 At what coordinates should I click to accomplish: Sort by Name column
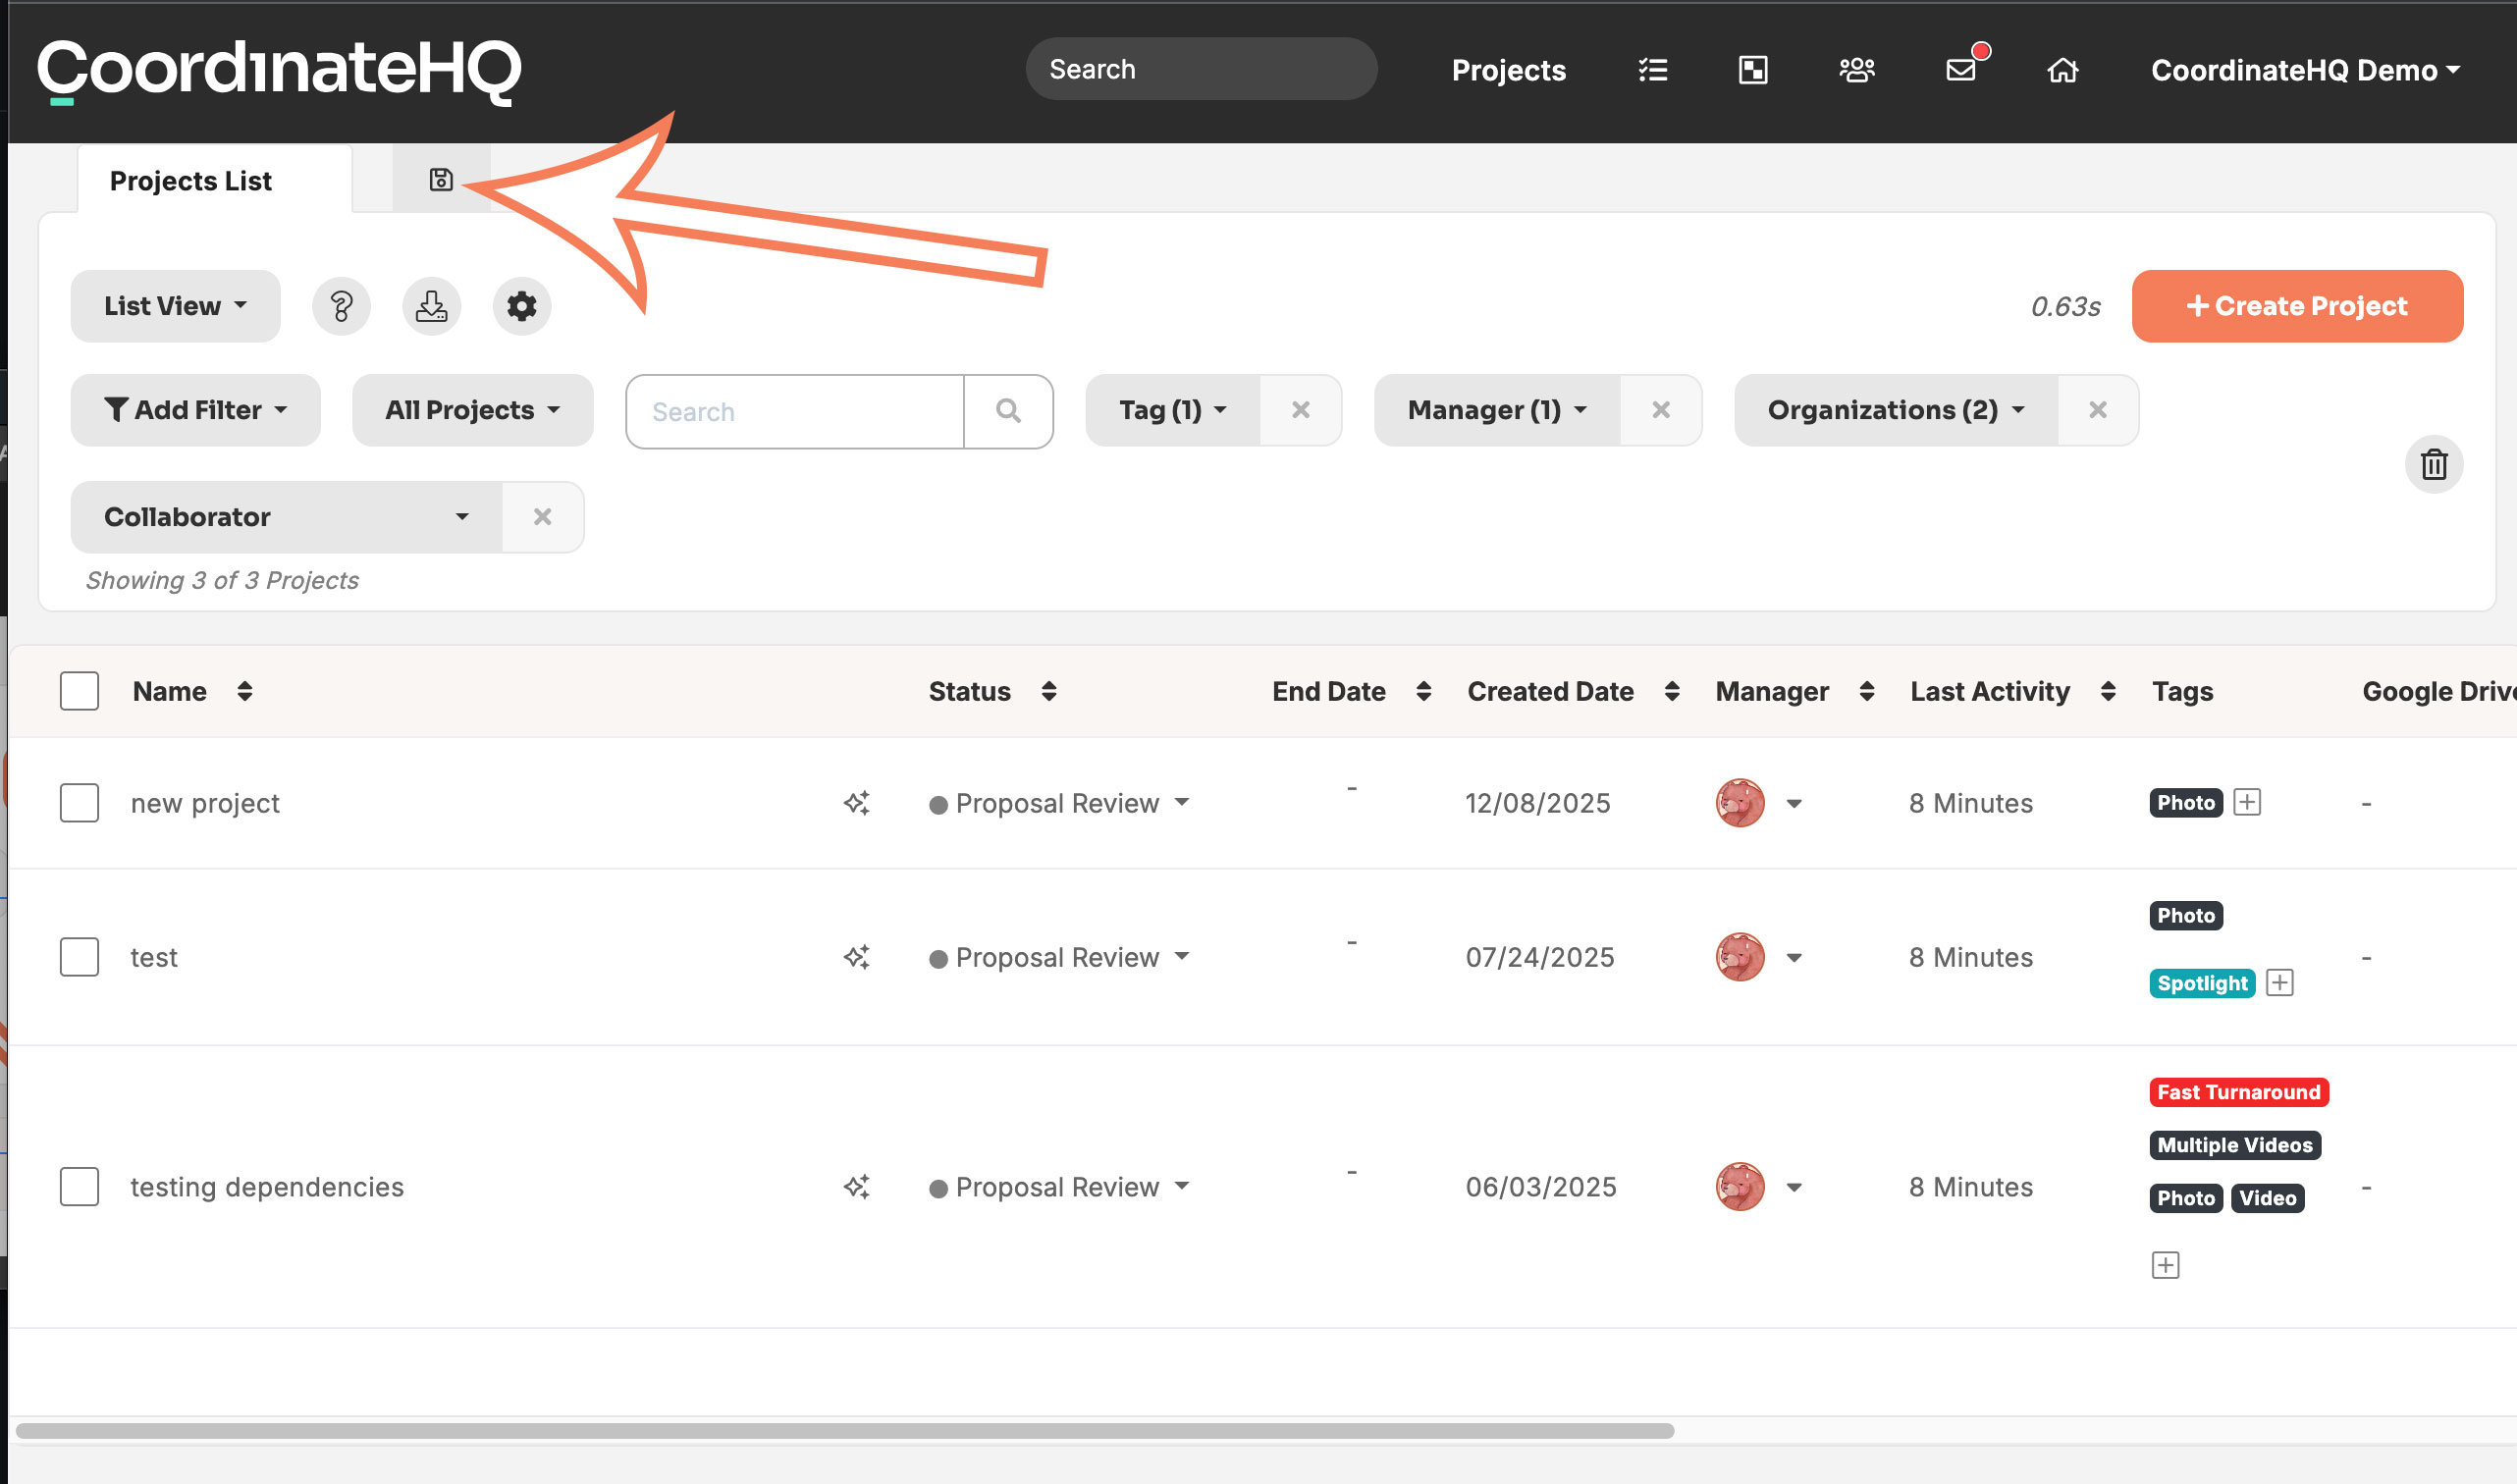(x=245, y=691)
